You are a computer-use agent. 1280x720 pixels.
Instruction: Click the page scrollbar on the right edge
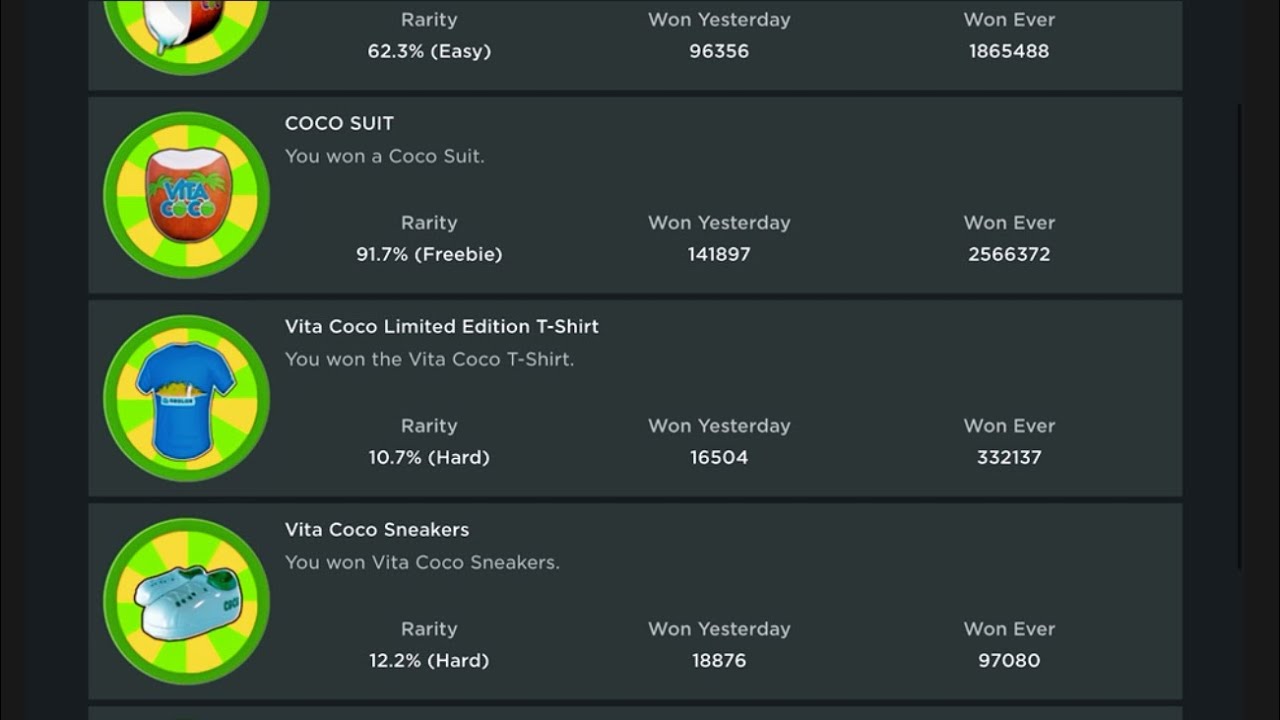(1240, 335)
